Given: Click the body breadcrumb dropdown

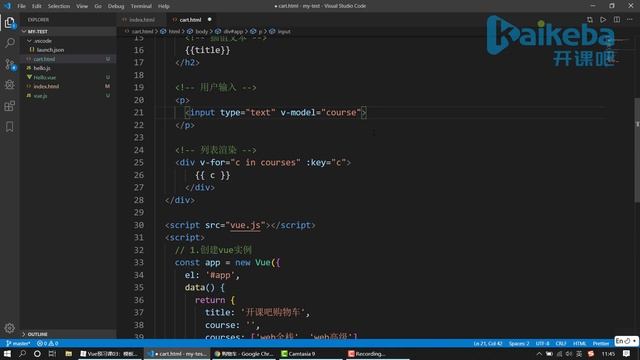Looking at the screenshot, I should click(x=198, y=31).
